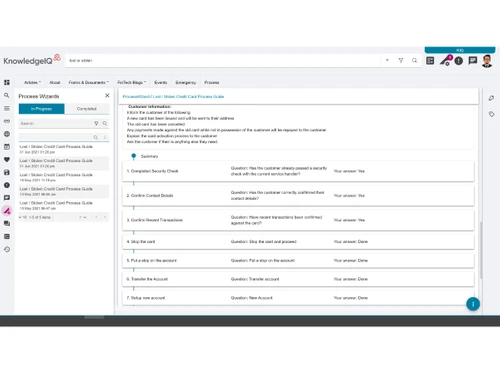Viewport: 500px width, 375px height.
Task: Go to the previous page of process list
Action: click(x=96, y=217)
